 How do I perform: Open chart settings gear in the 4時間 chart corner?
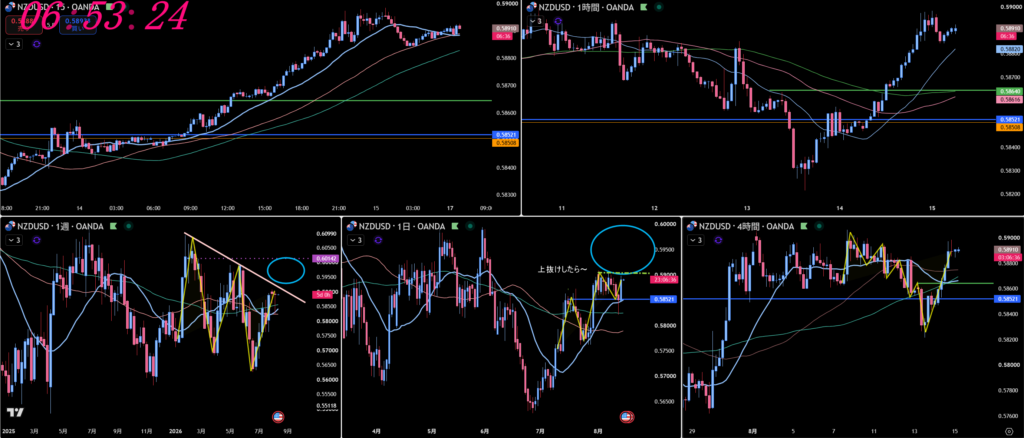click(x=1009, y=431)
